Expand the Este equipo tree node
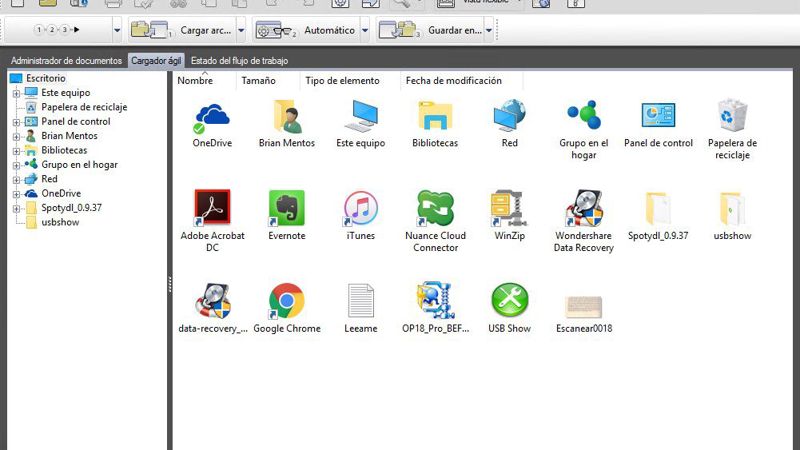800x450 pixels. coord(16,93)
